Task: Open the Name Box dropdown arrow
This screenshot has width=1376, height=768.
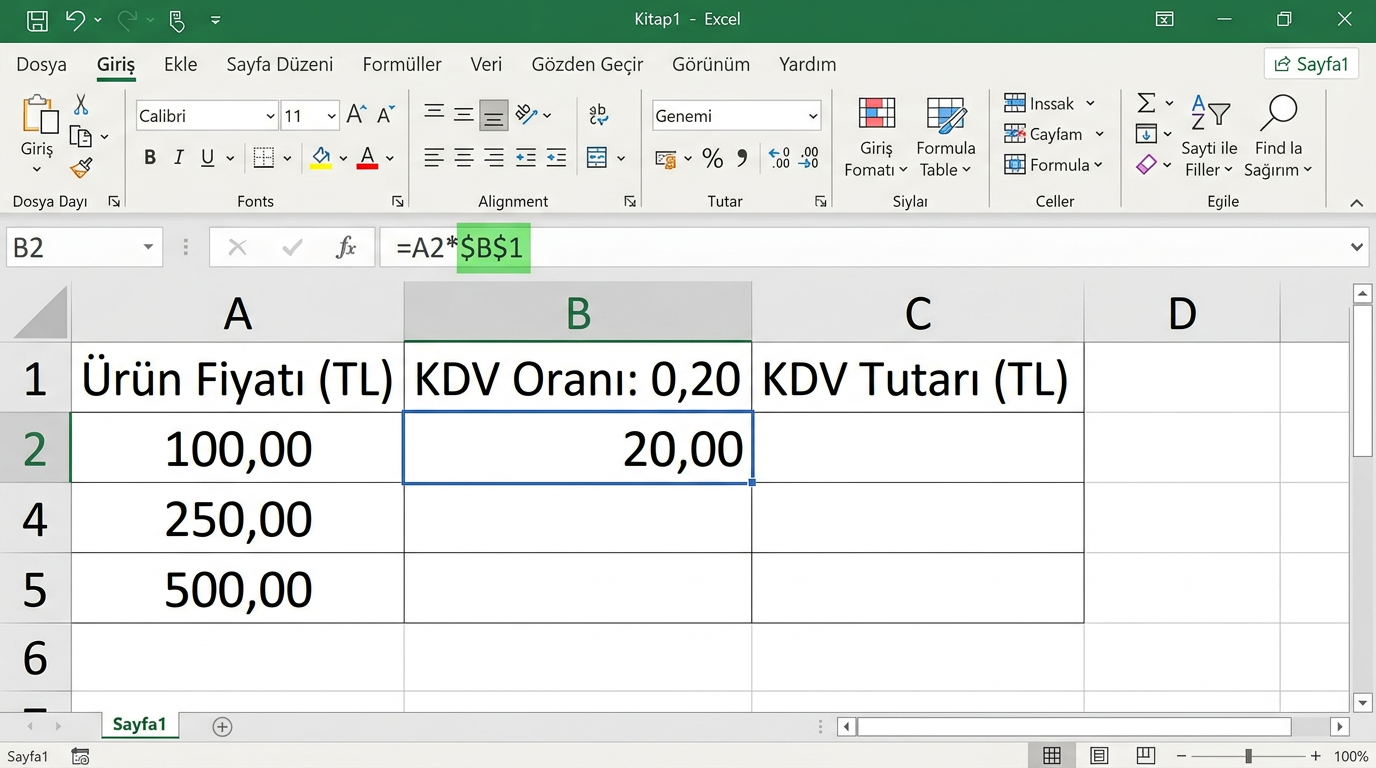Action: click(148, 247)
